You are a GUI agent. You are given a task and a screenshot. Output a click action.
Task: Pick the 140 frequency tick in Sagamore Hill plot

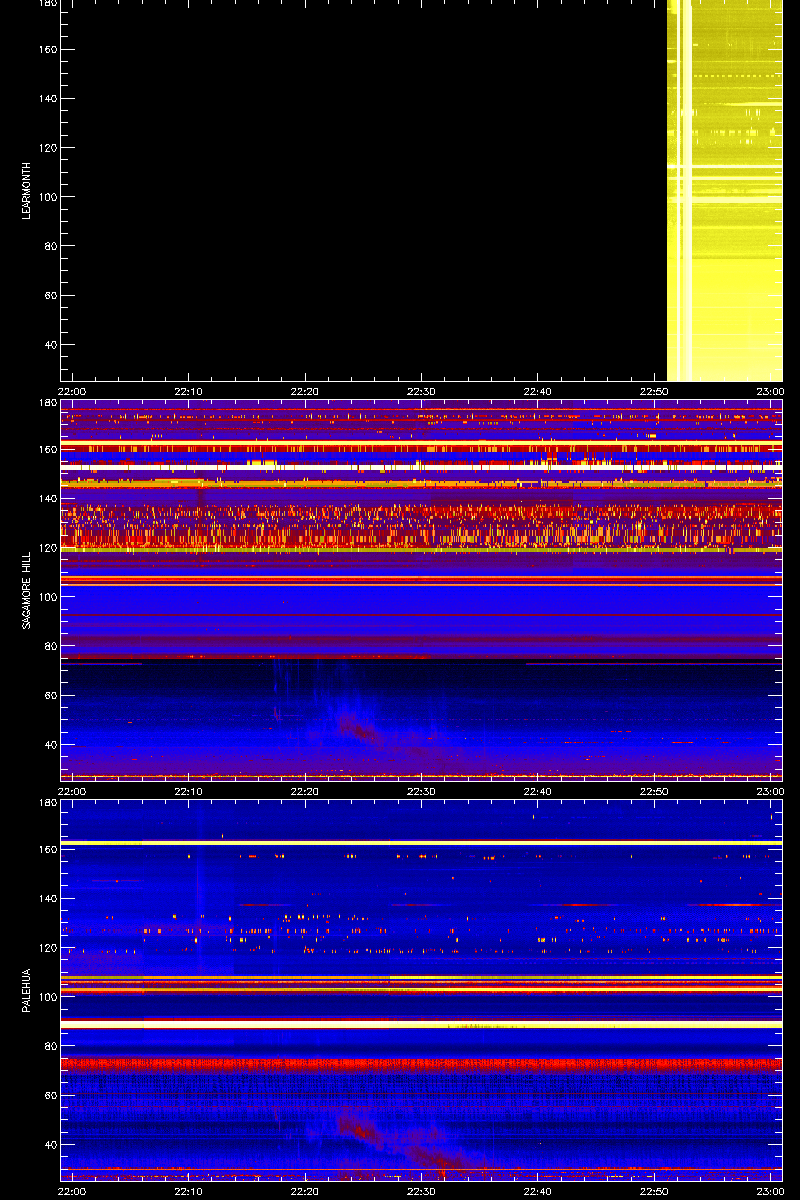coord(48,499)
